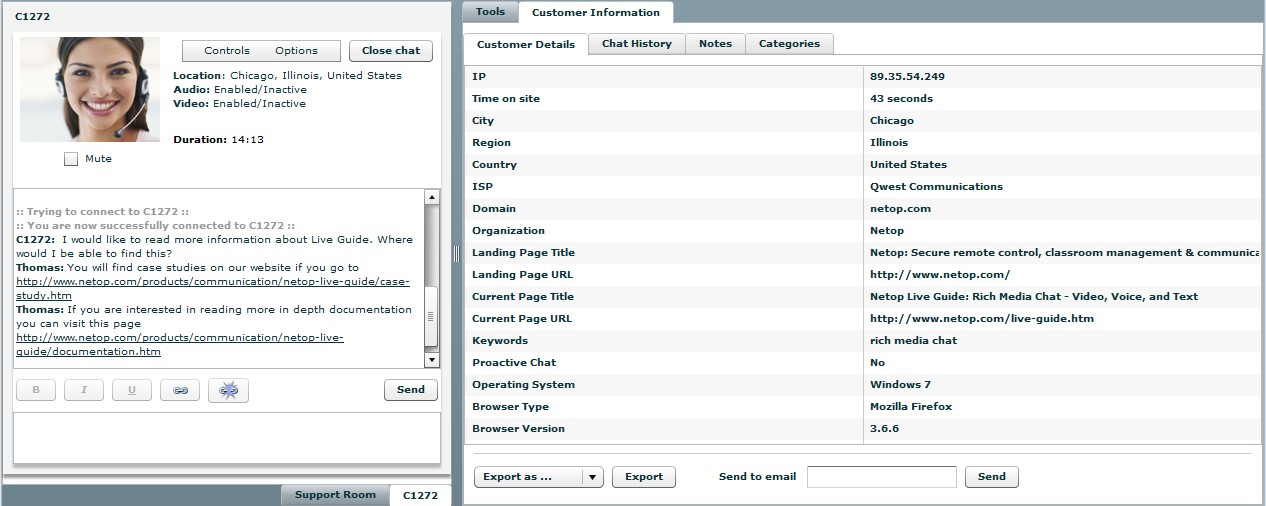Click the scroll up arrow in chat log
The width and height of the screenshot is (1266, 506).
tap(432, 197)
